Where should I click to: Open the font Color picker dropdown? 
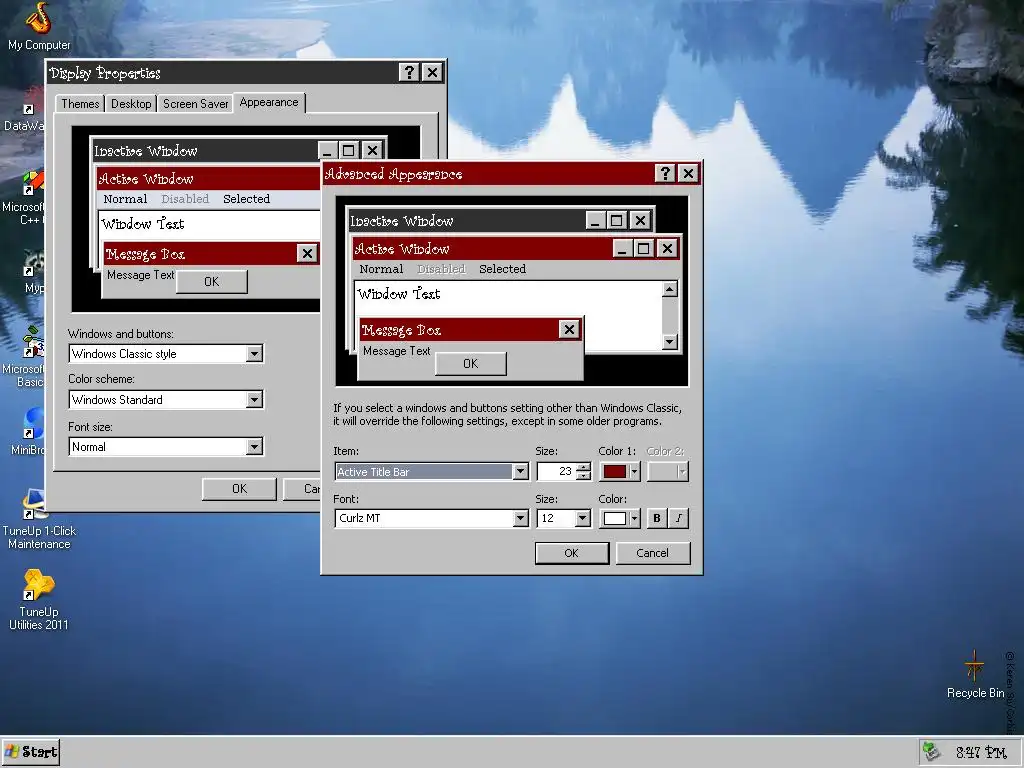[620, 518]
